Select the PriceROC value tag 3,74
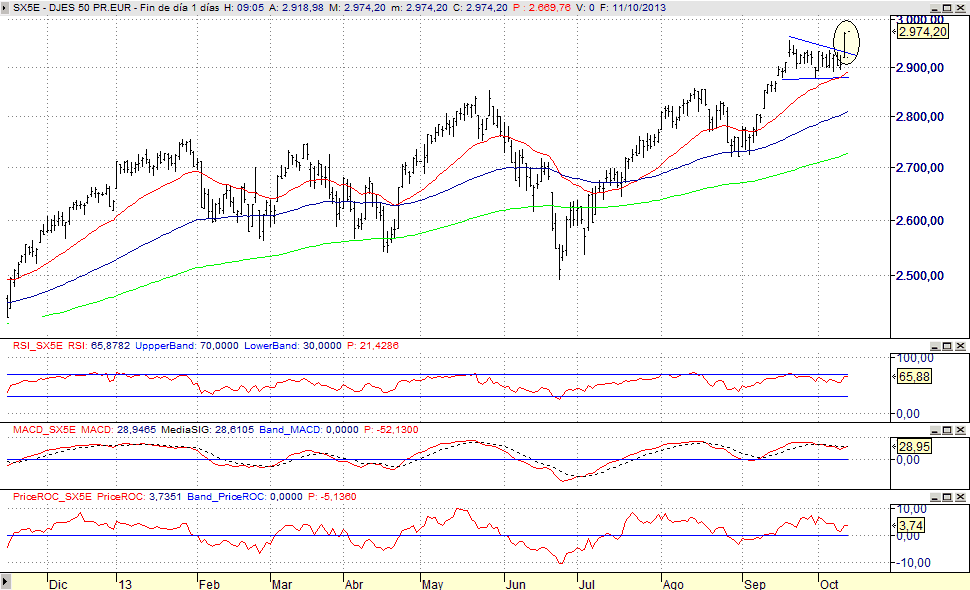970x590 pixels. coord(911,526)
